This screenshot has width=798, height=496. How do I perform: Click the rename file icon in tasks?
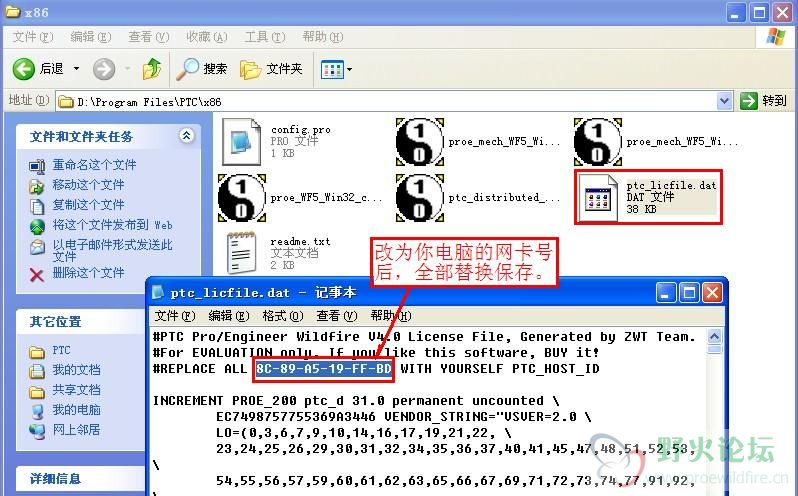[37, 166]
